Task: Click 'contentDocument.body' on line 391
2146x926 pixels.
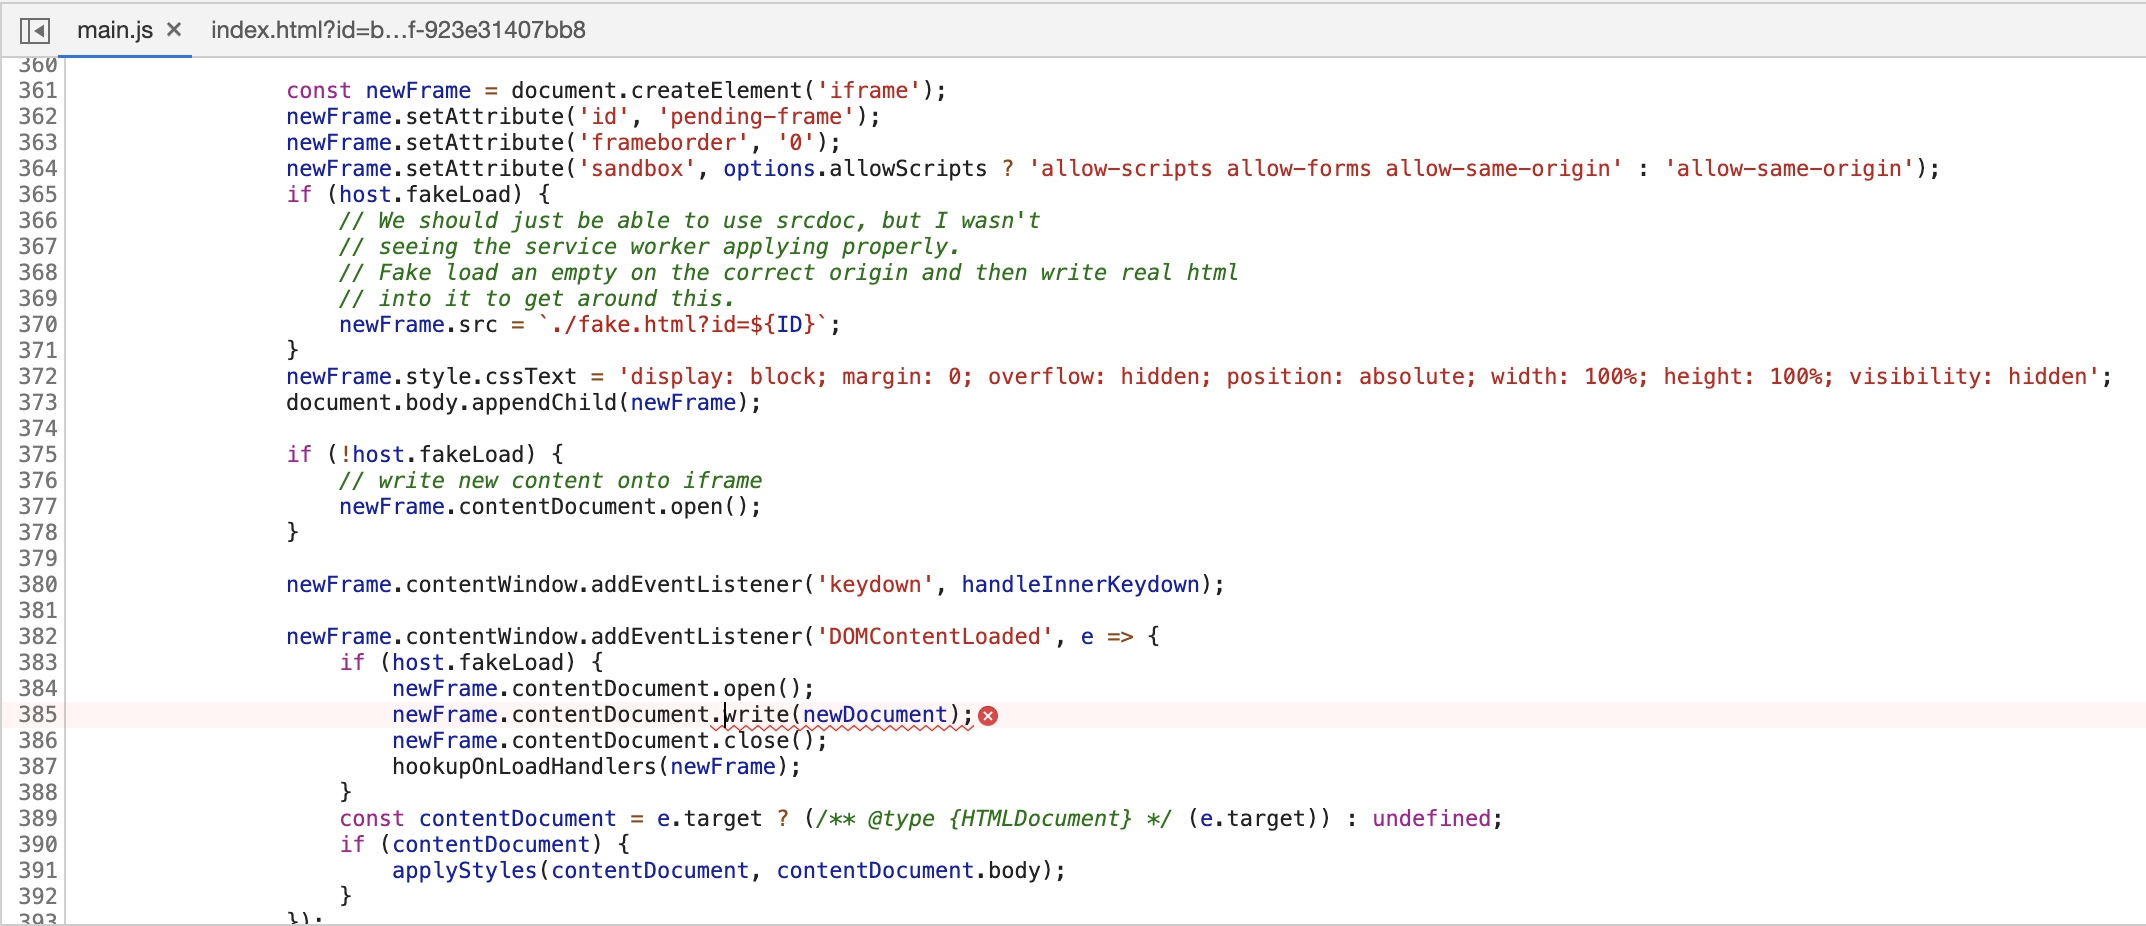Action: [909, 870]
